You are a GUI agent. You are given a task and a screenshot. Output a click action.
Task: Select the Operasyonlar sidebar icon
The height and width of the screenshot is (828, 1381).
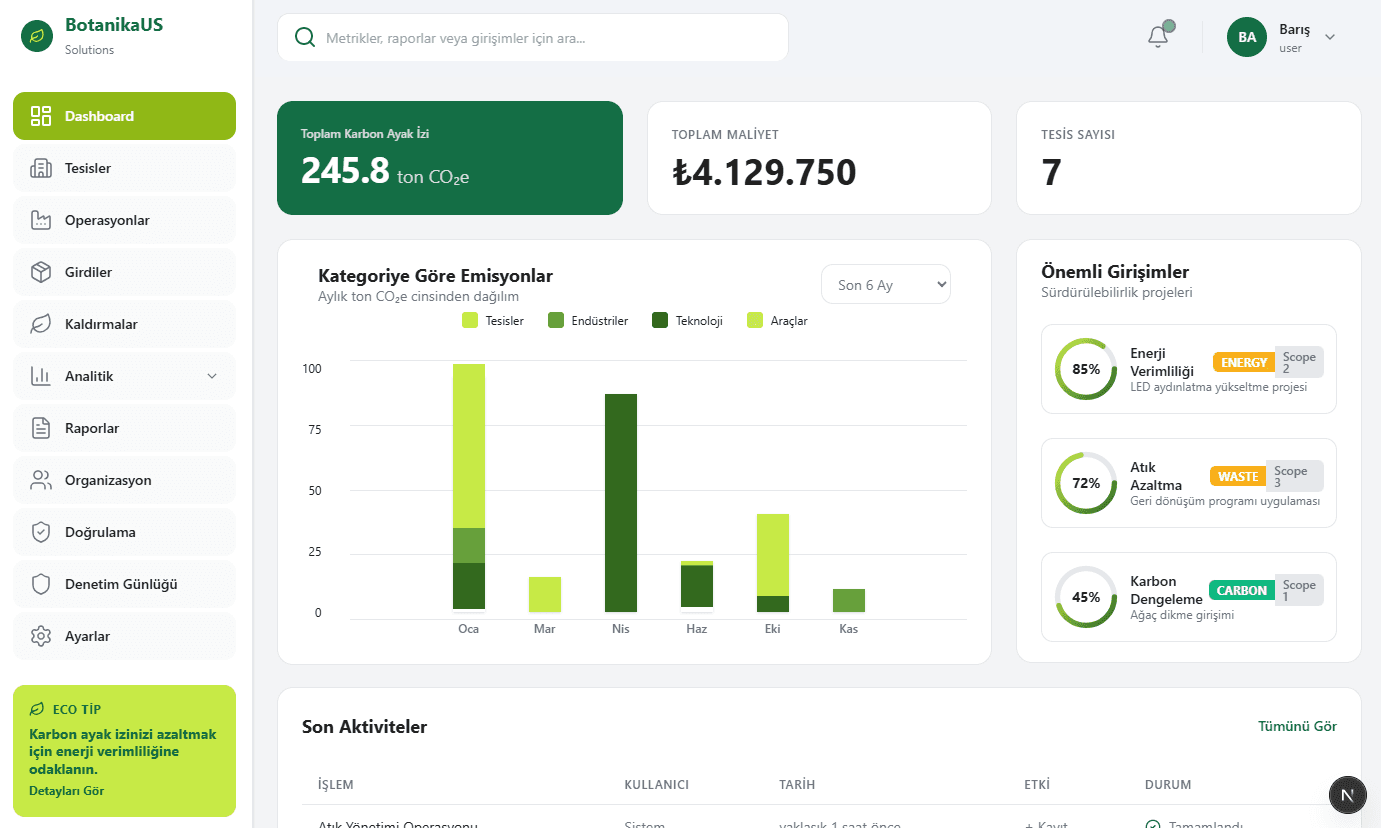[40, 219]
